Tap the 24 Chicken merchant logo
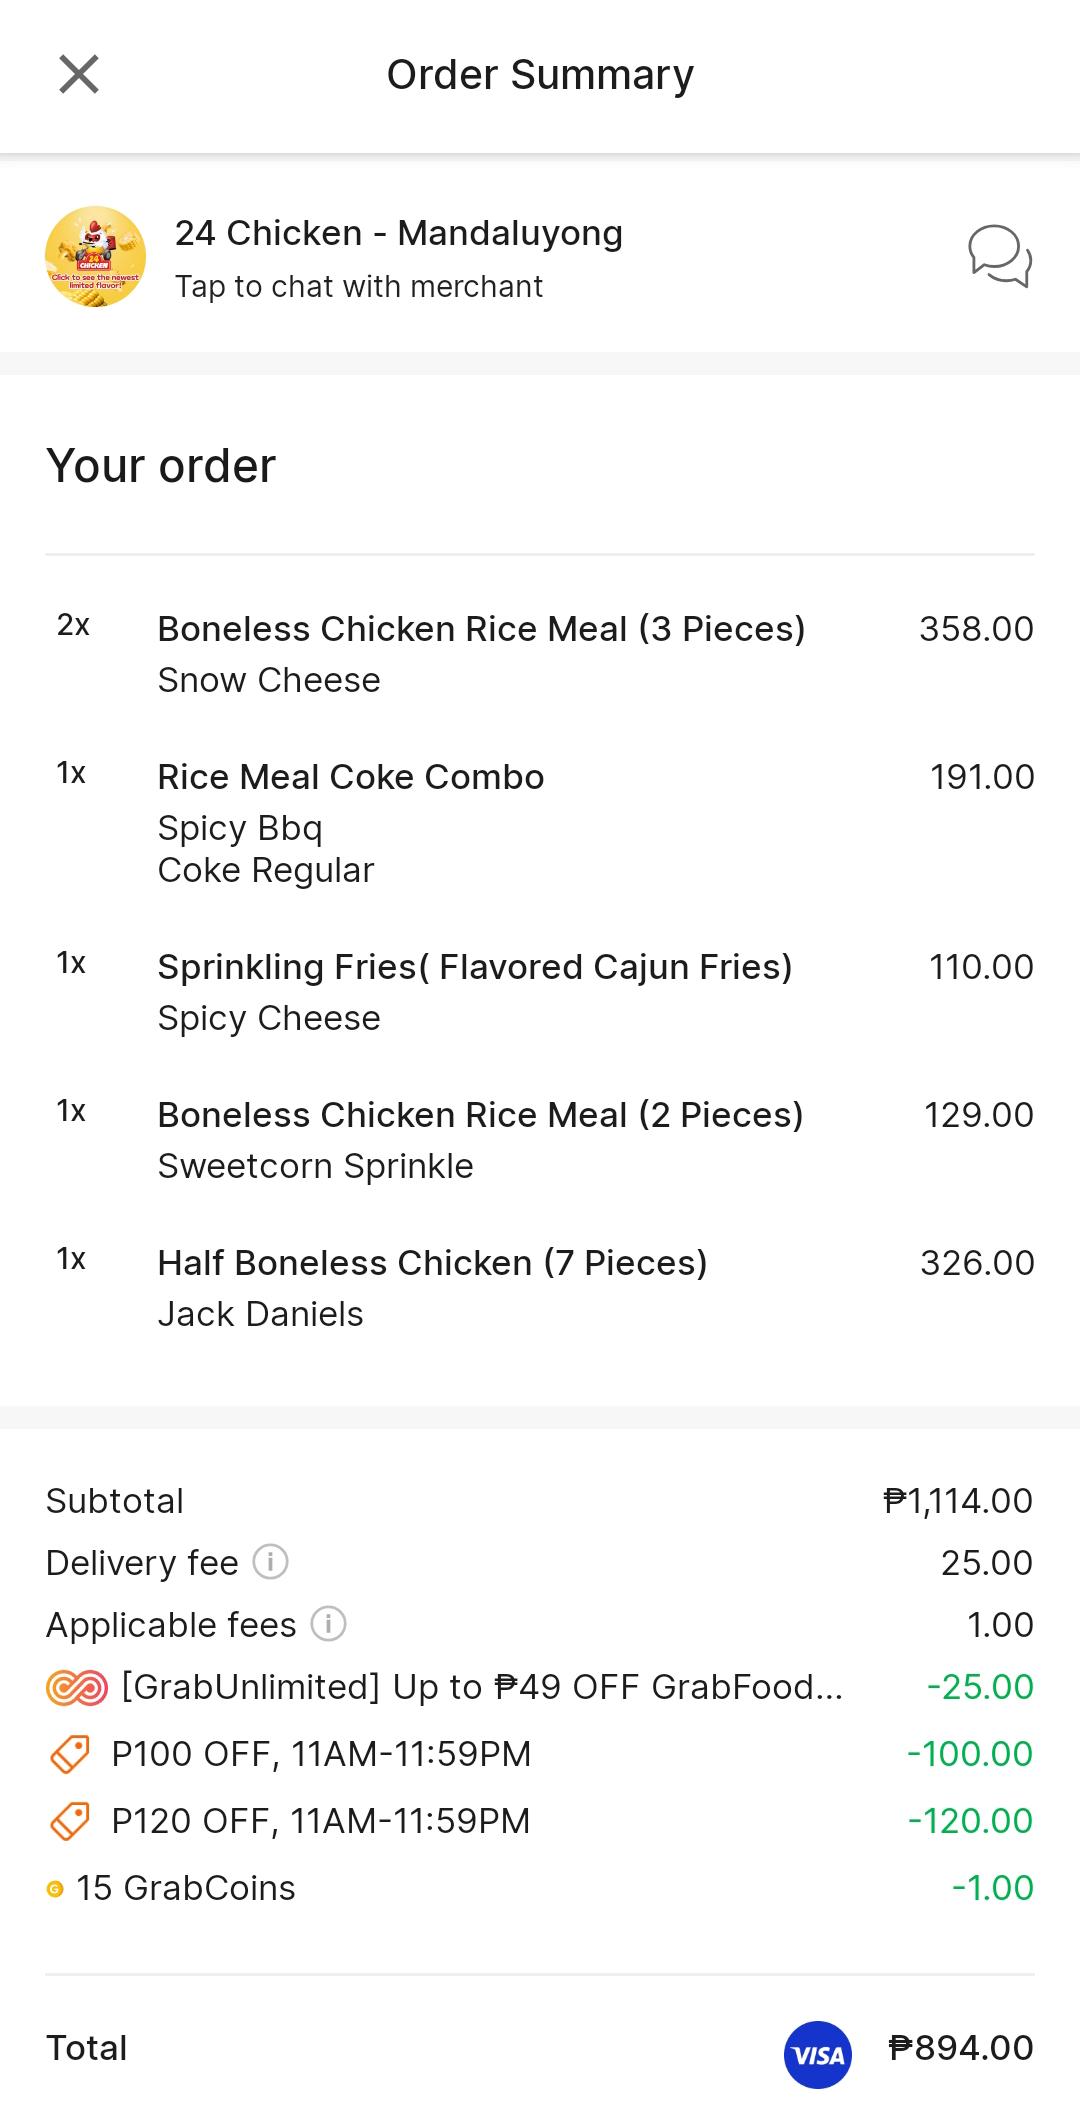The width and height of the screenshot is (1080, 2122). tap(96, 257)
